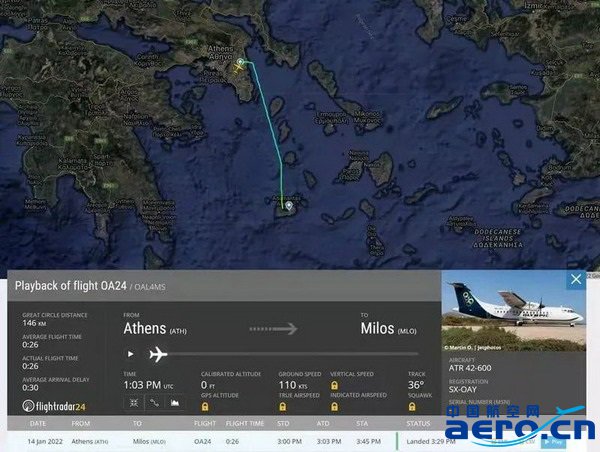
Task: Click the Milos destination marker on map
Action: [x=289, y=206]
